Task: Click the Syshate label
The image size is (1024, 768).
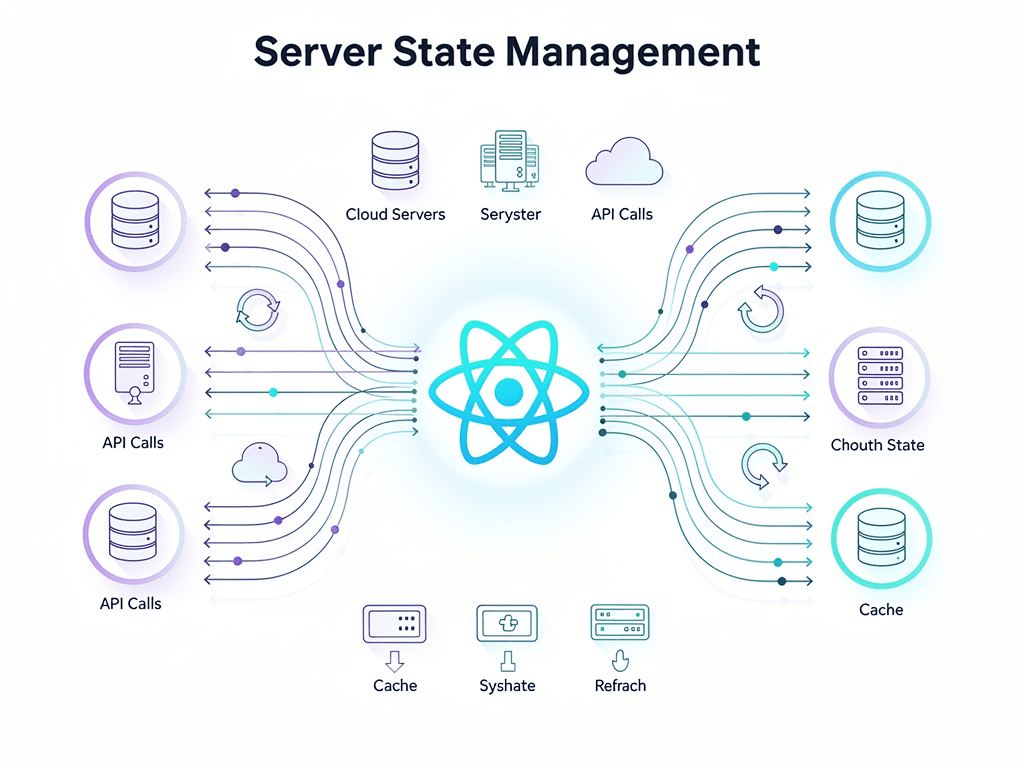Action: click(507, 686)
